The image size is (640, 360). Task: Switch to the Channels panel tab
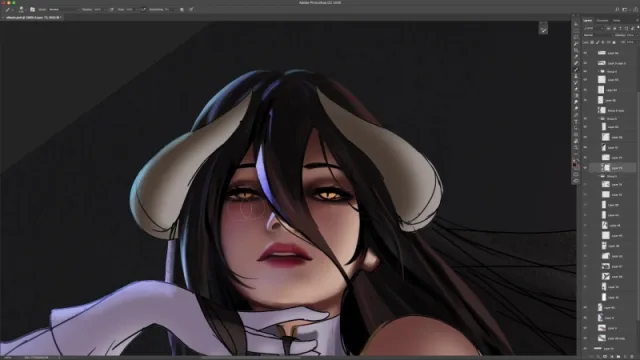click(x=602, y=20)
